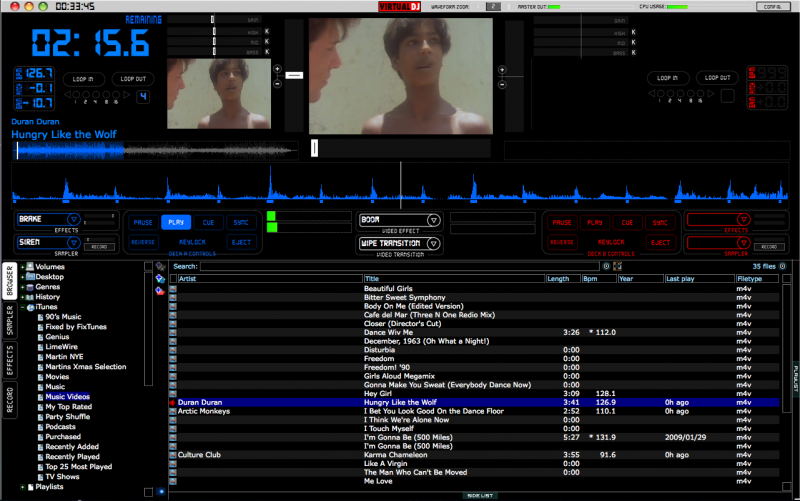The image size is (800, 501).
Task: Click the file icon of Hey Girl row
Action: tap(173, 394)
